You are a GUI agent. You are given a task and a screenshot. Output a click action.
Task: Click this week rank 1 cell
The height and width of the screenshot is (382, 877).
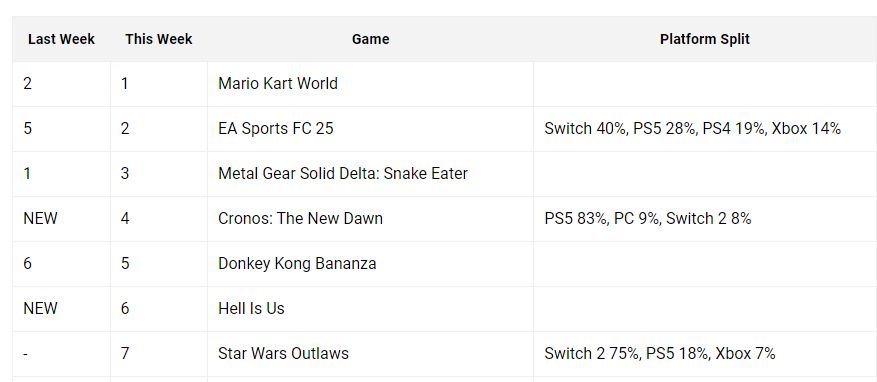[x=159, y=84]
